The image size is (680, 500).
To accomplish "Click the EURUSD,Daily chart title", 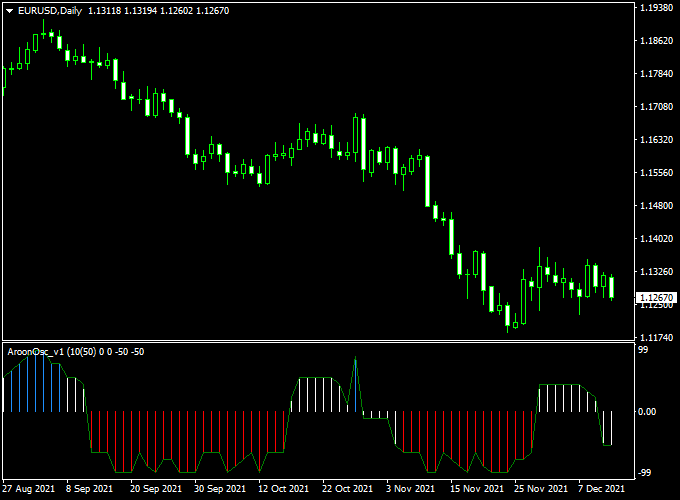I will coord(44,10).
